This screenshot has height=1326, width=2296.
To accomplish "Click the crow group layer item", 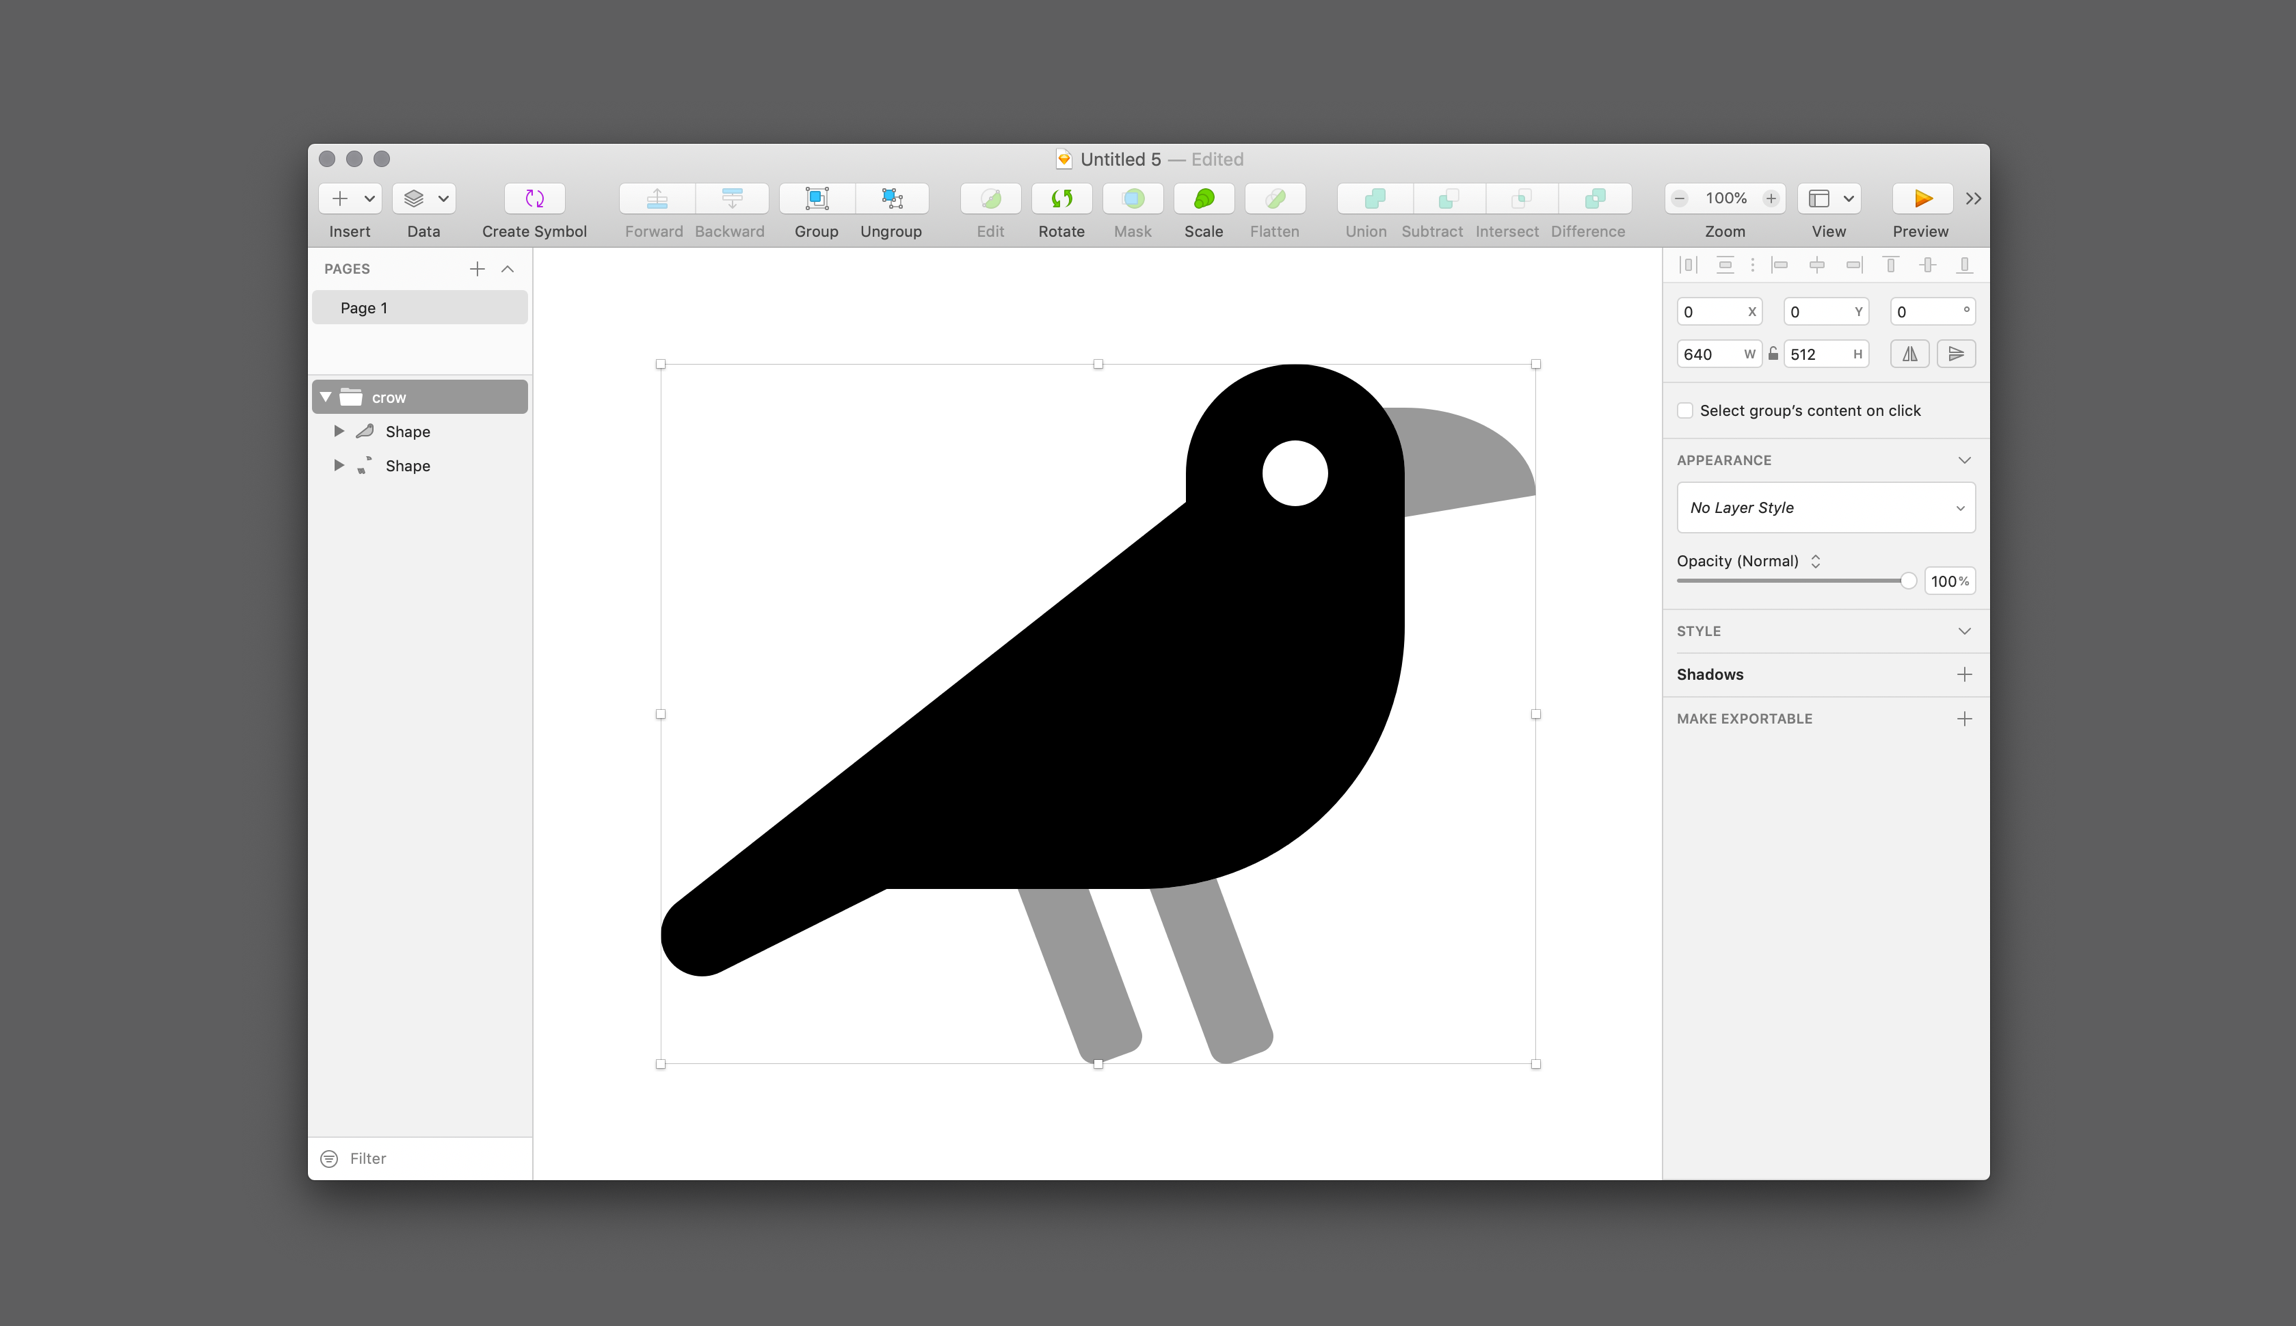I will [418, 396].
